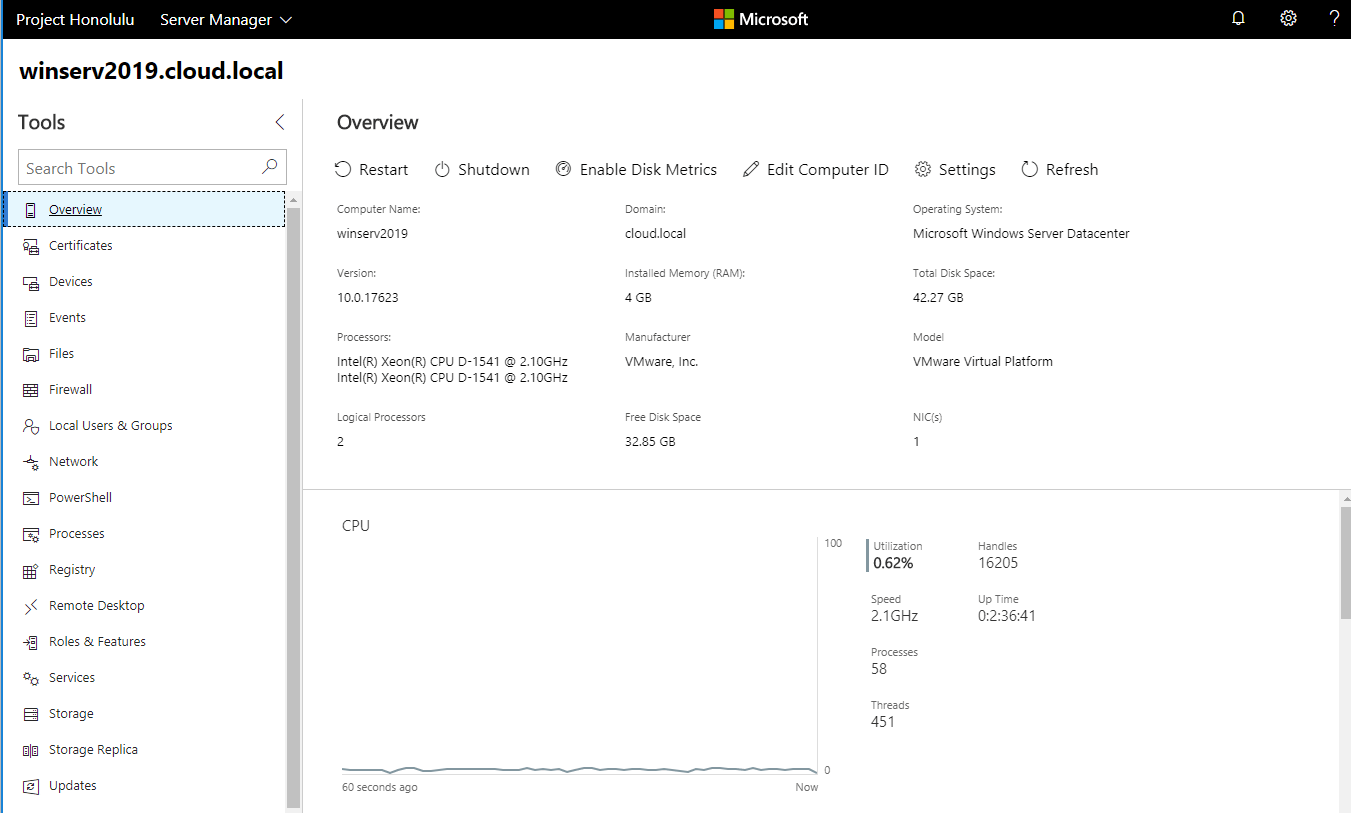
Task: Select CPU Utilization metric
Action: pos(896,555)
